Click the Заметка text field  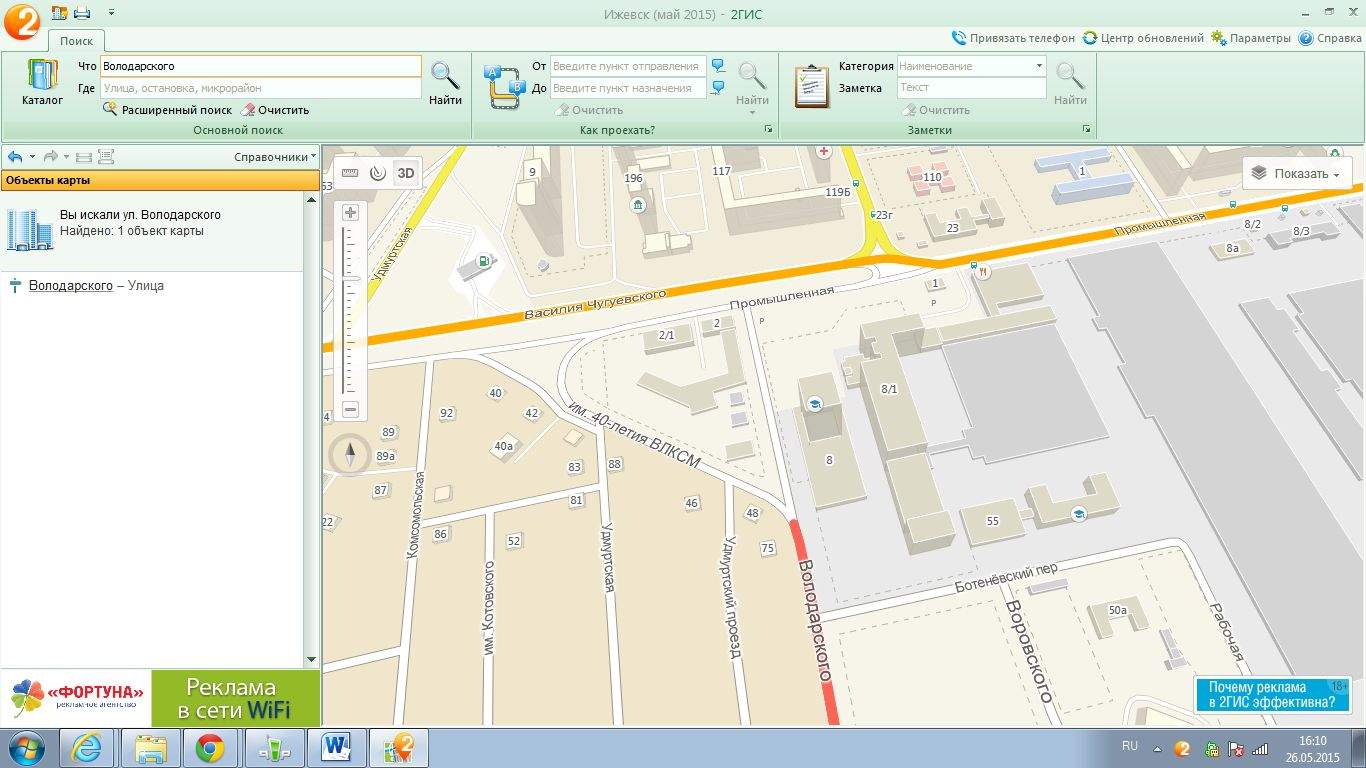[971, 88]
